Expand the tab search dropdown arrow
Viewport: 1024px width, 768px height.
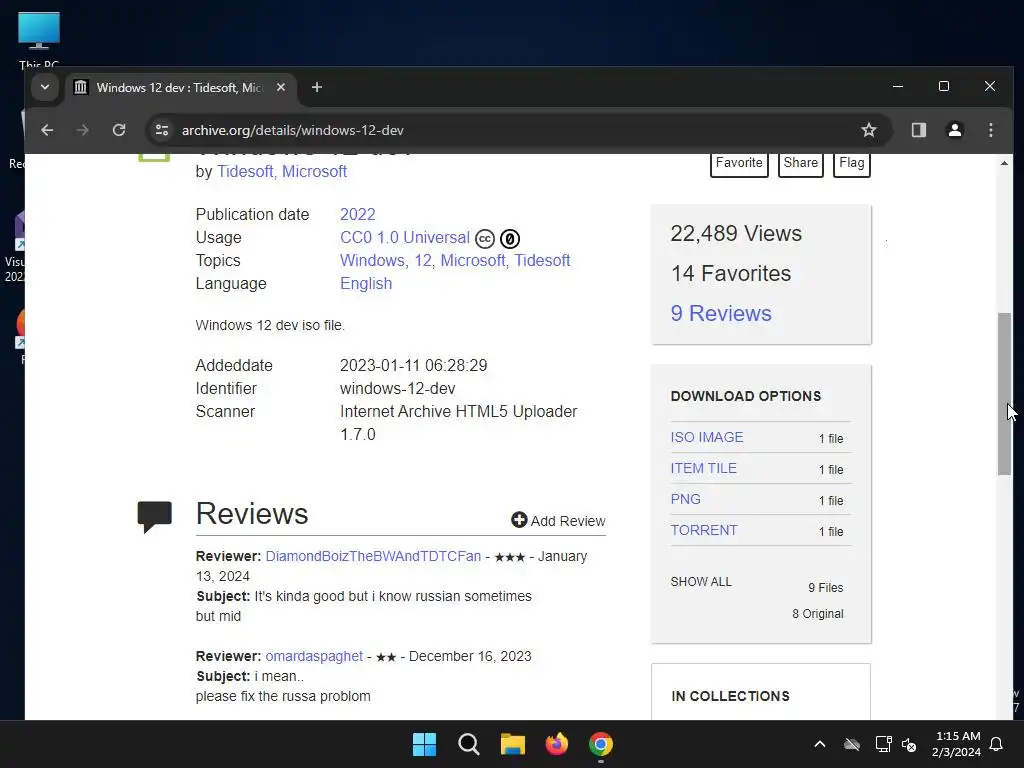(44, 87)
